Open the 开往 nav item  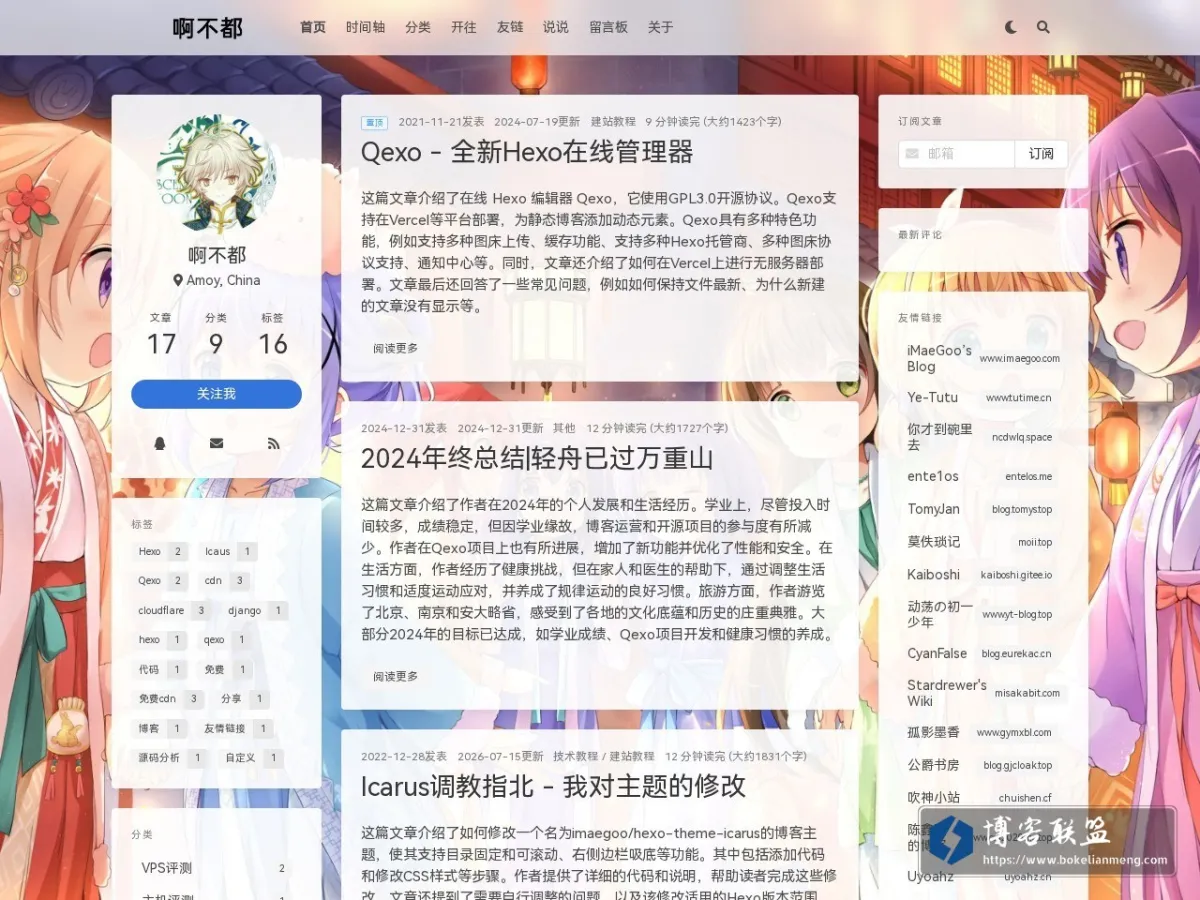pos(464,28)
